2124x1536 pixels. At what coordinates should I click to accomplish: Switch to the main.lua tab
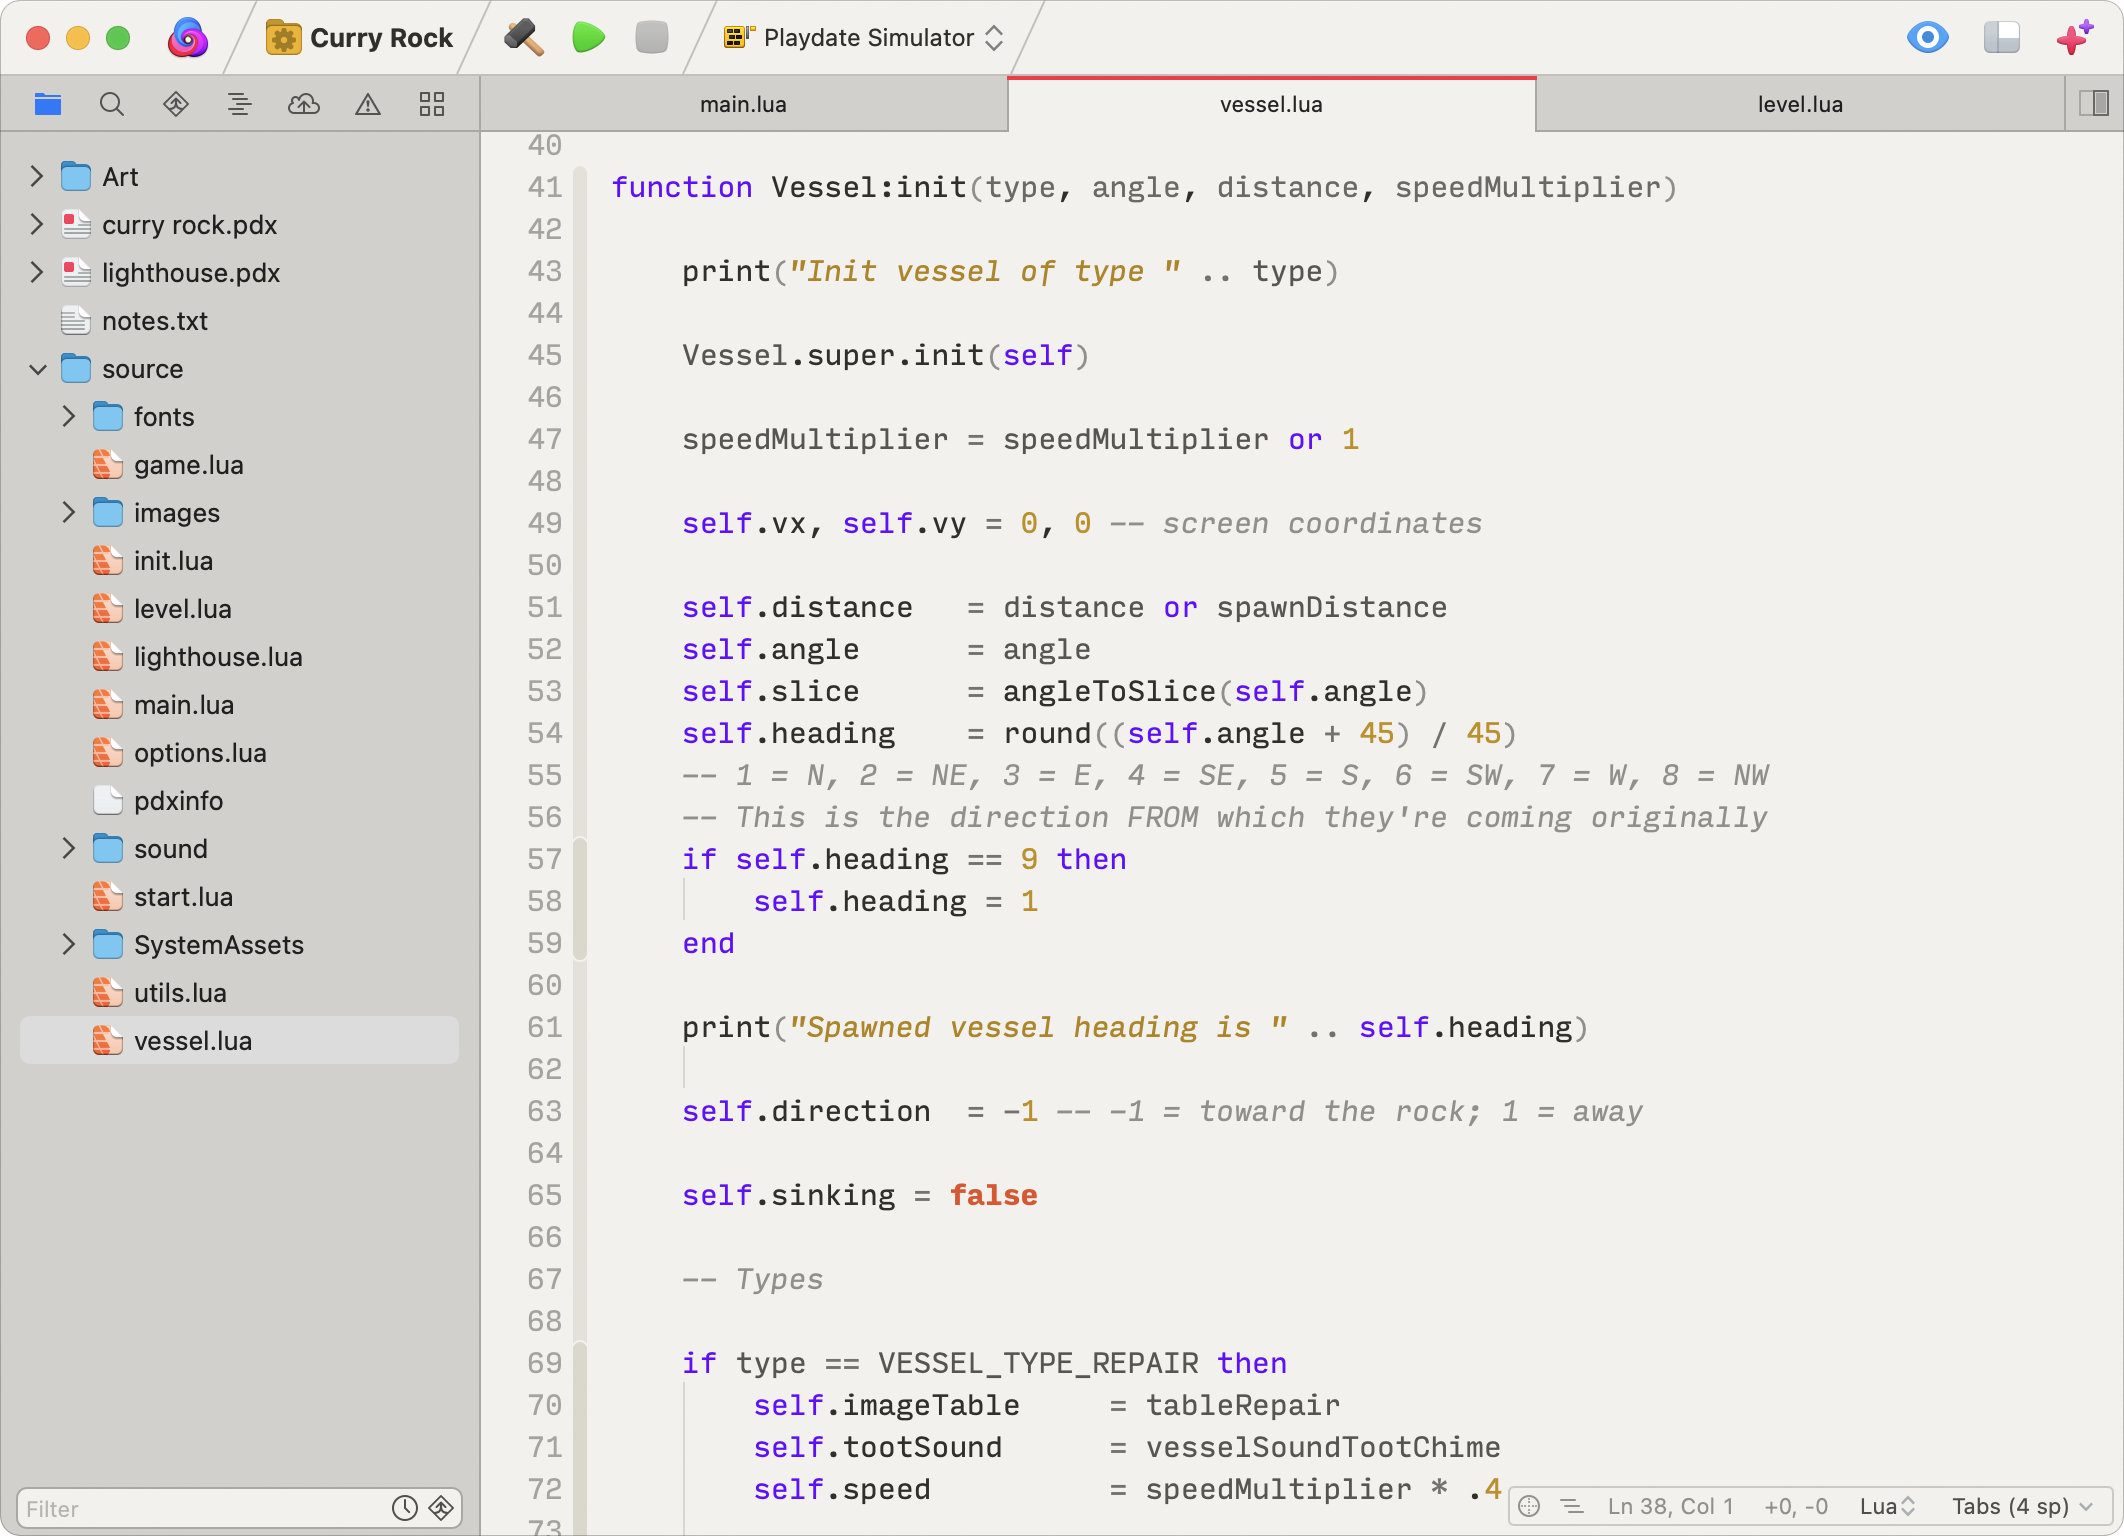pyautogui.click(x=743, y=104)
